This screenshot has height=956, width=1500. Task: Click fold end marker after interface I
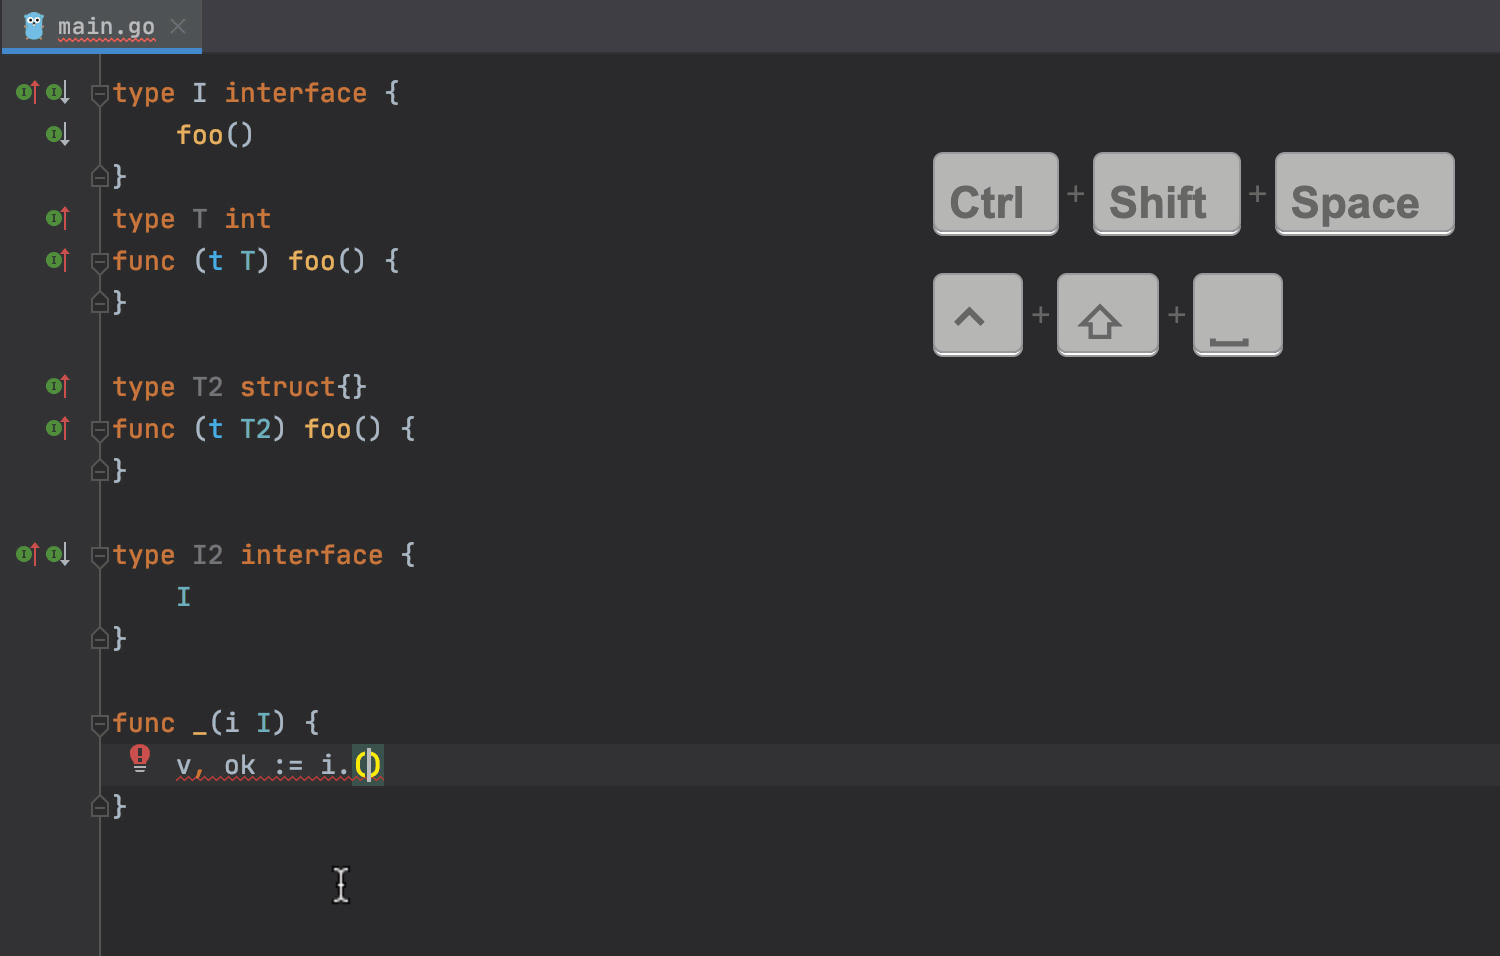coord(100,177)
